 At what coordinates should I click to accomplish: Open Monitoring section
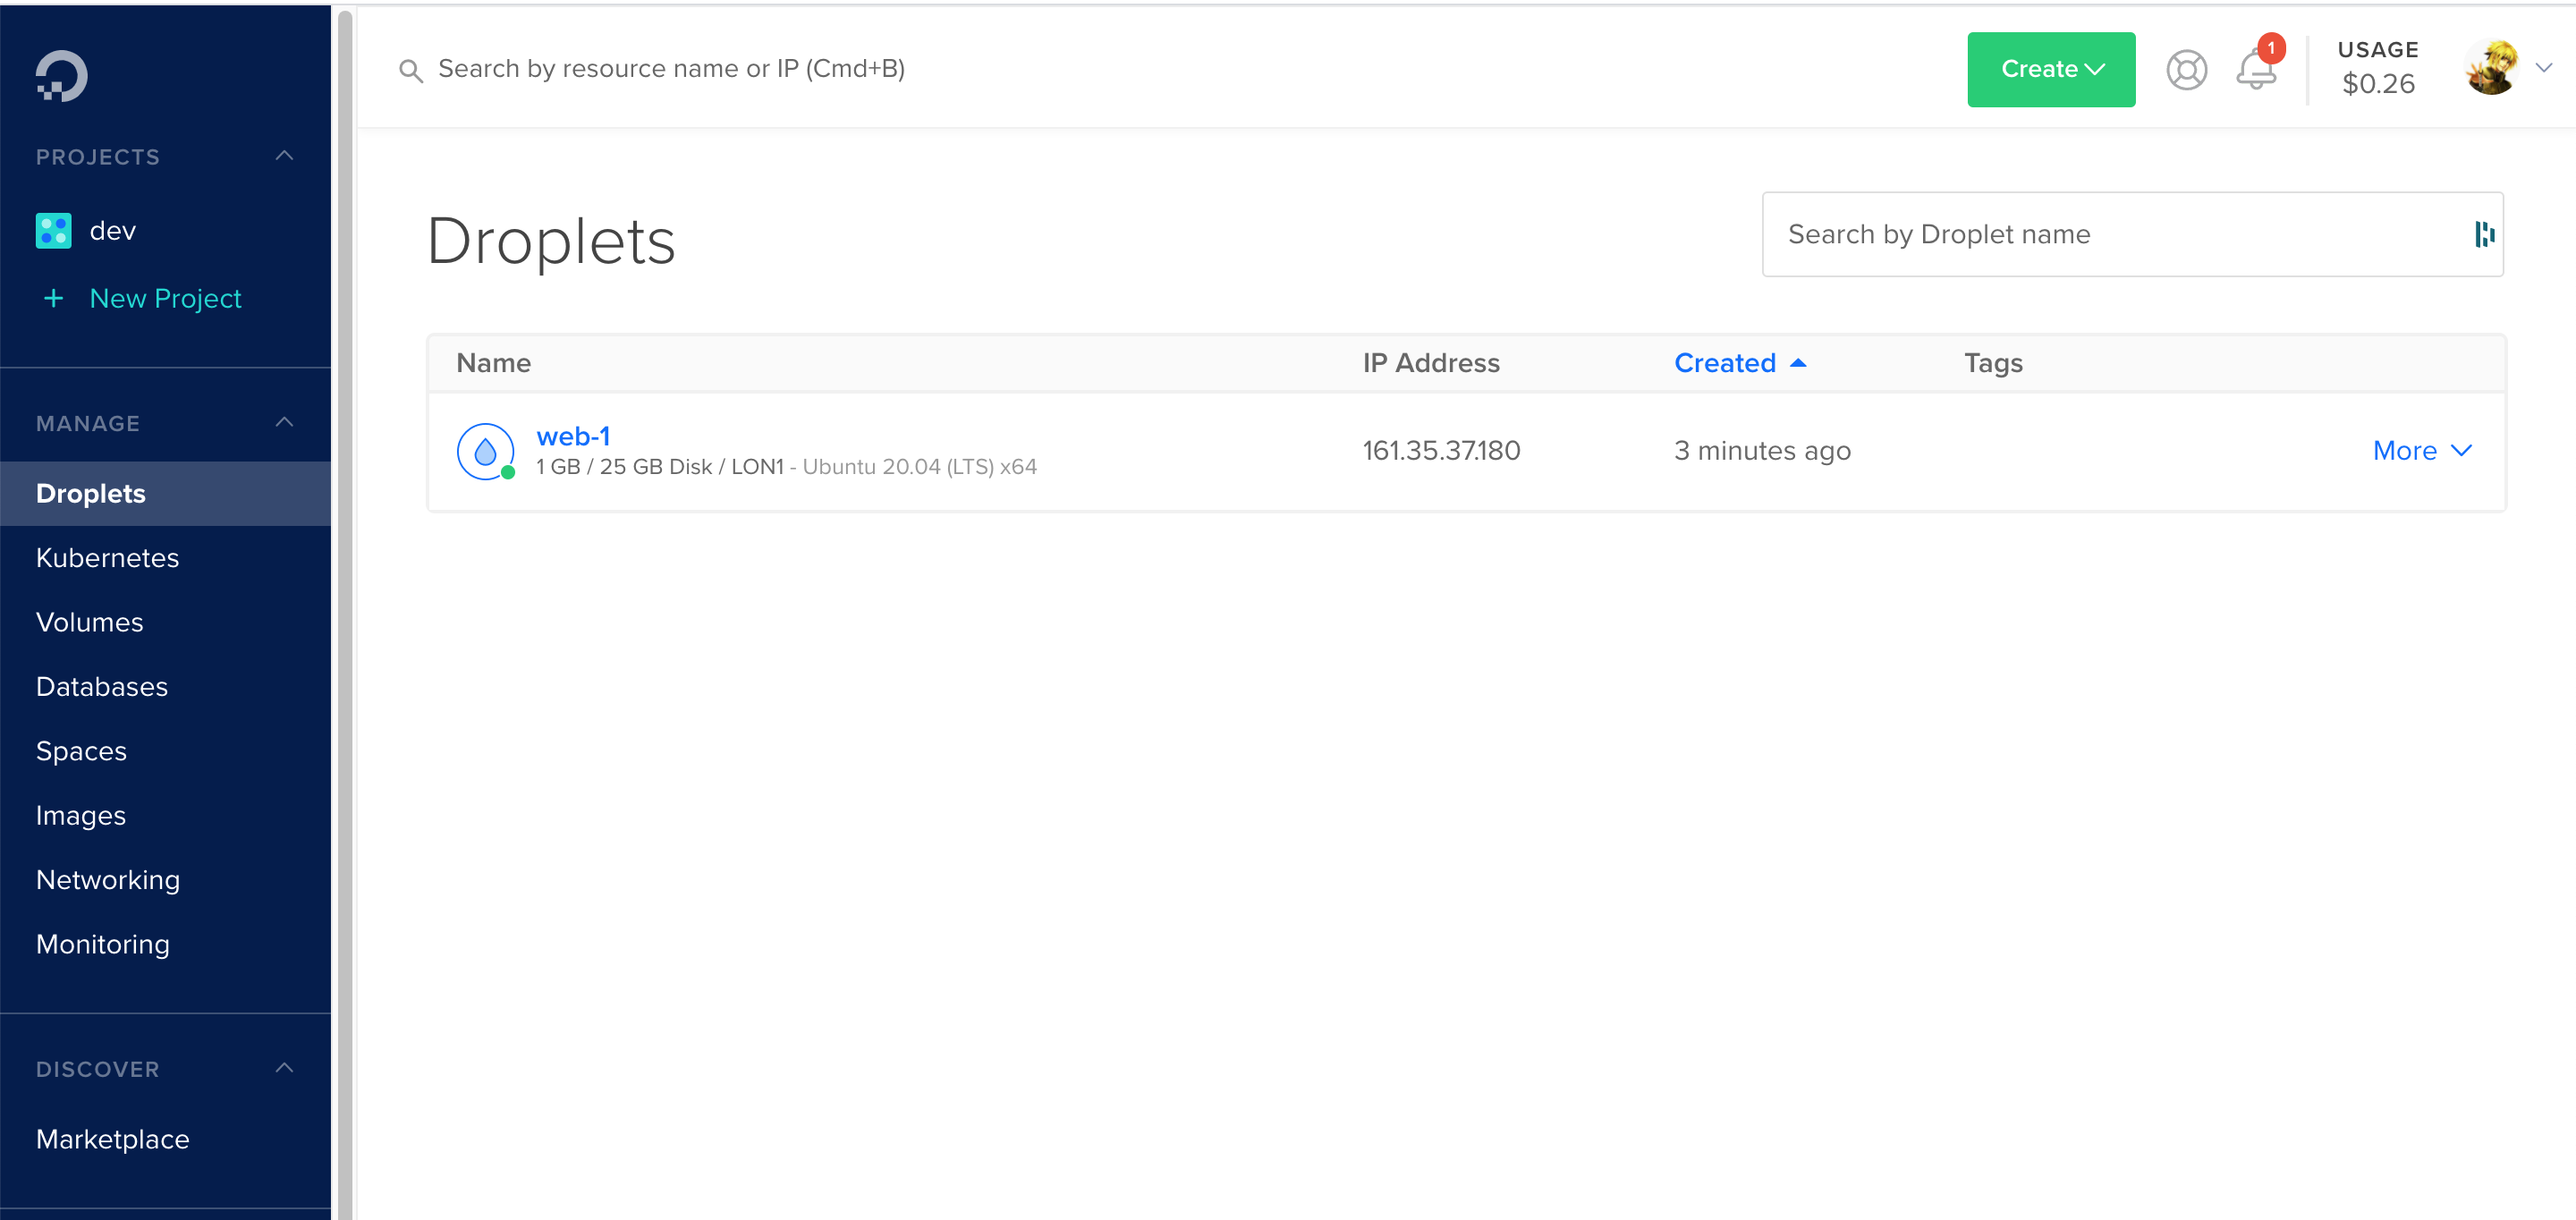pos(103,945)
